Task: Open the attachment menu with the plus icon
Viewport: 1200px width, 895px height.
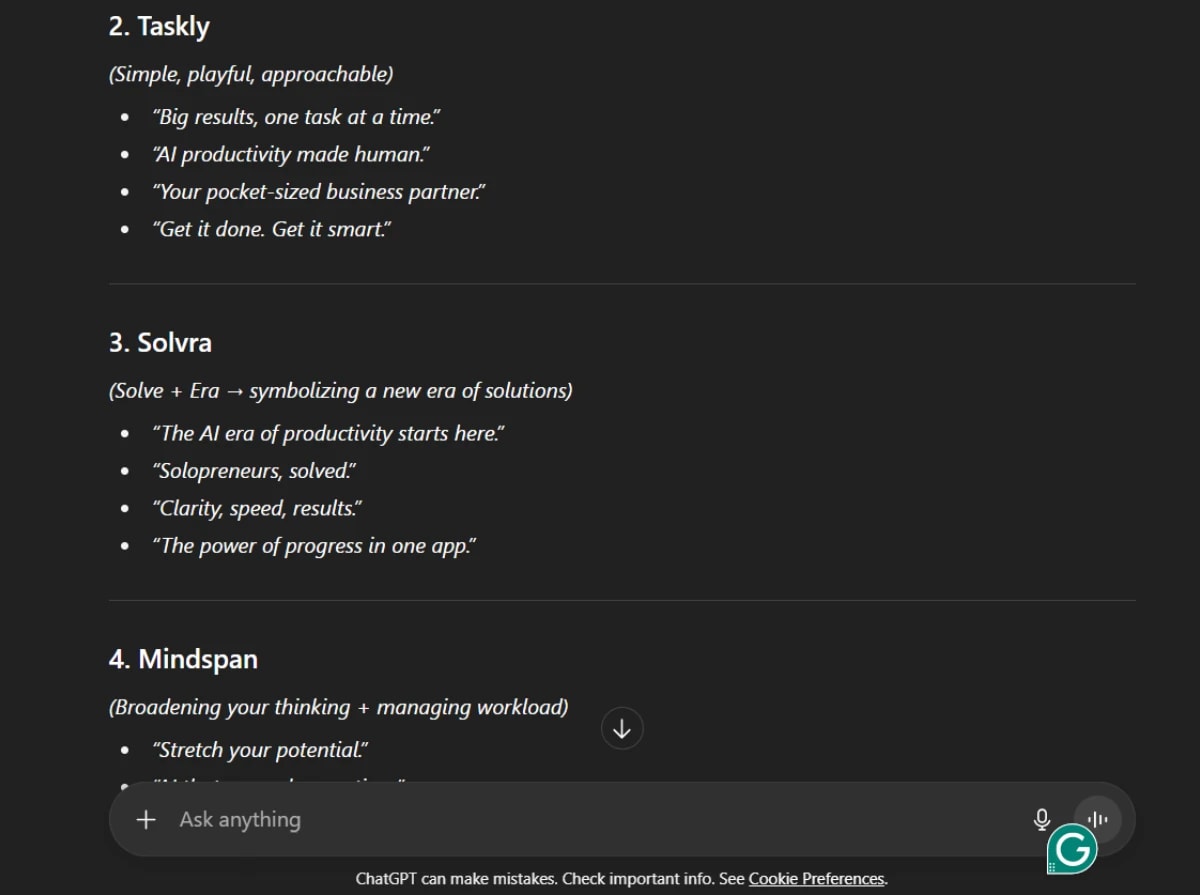Action: click(146, 819)
